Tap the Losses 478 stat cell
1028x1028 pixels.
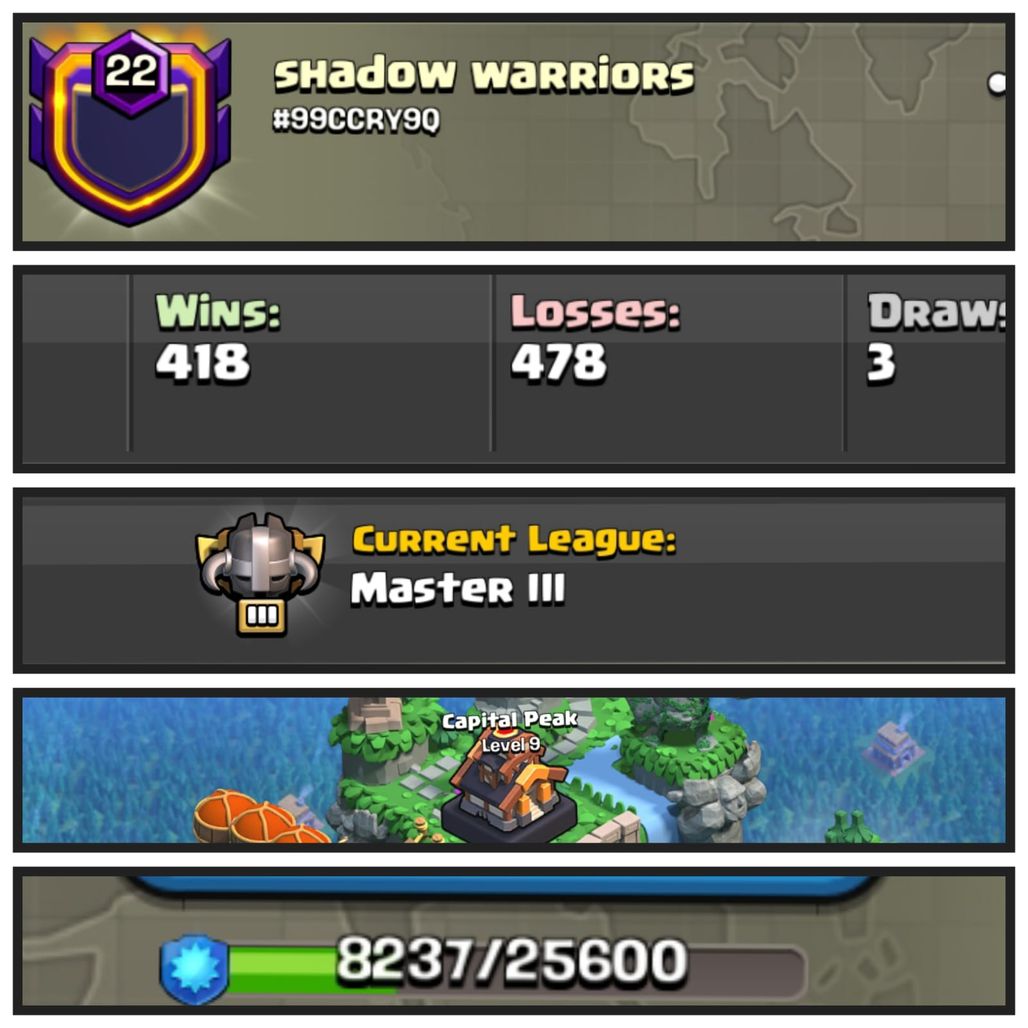point(667,363)
